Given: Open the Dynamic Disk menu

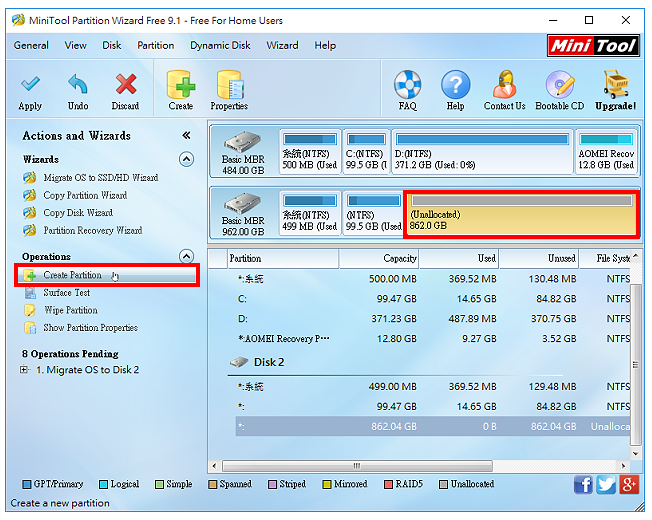Looking at the screenshot, I should tap(220, 45).
